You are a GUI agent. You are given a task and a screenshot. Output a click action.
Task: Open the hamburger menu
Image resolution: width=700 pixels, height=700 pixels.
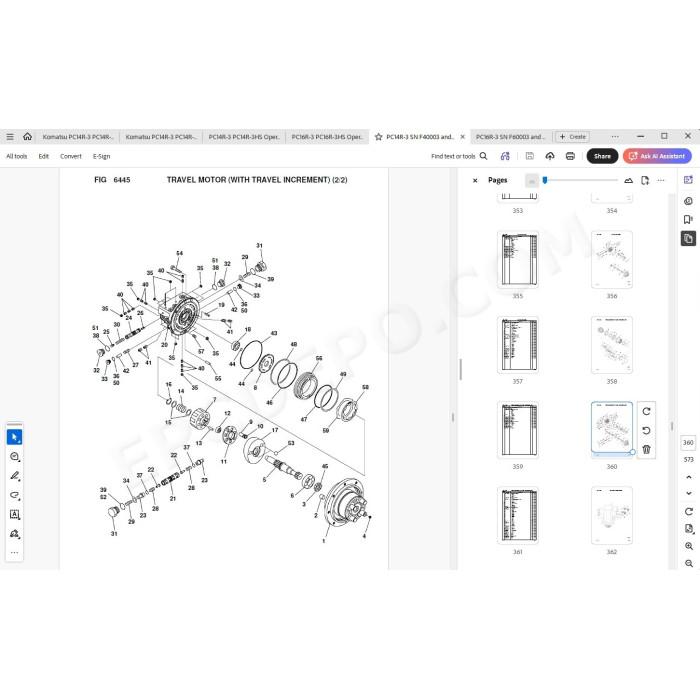coord(10,137)
